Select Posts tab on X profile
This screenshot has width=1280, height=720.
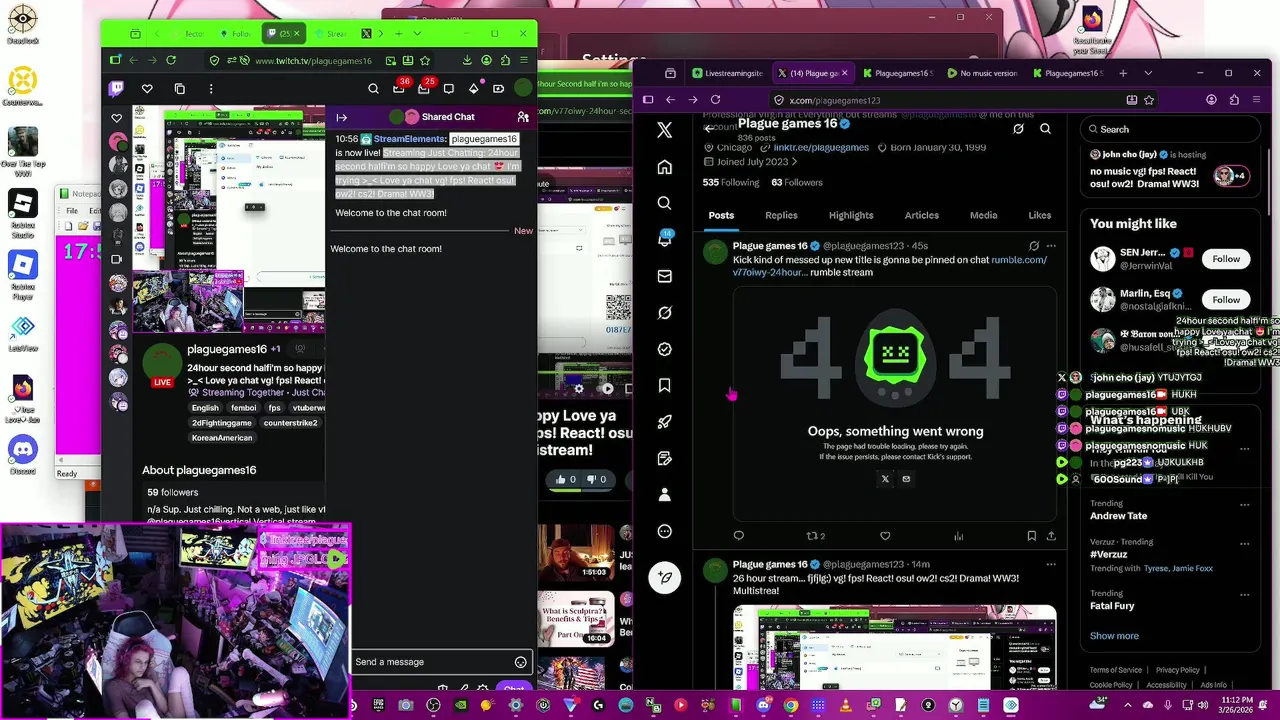[721, 215]
